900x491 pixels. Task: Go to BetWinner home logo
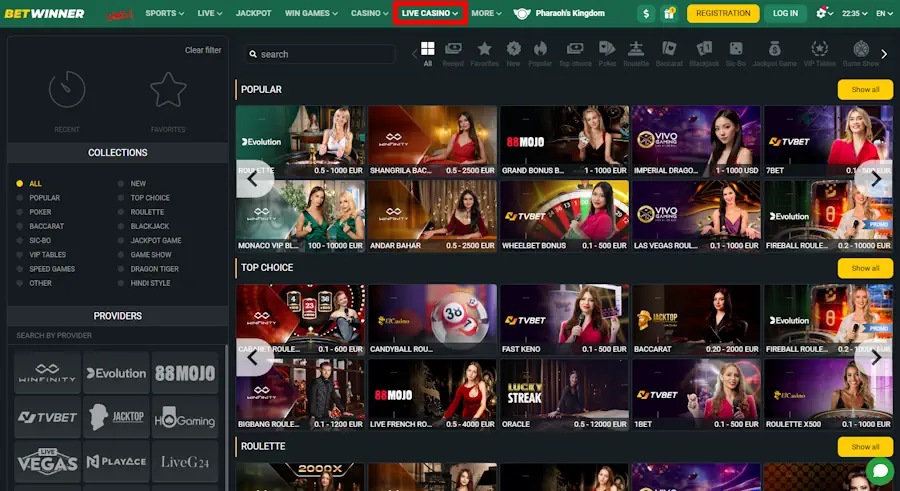[44, 13]
